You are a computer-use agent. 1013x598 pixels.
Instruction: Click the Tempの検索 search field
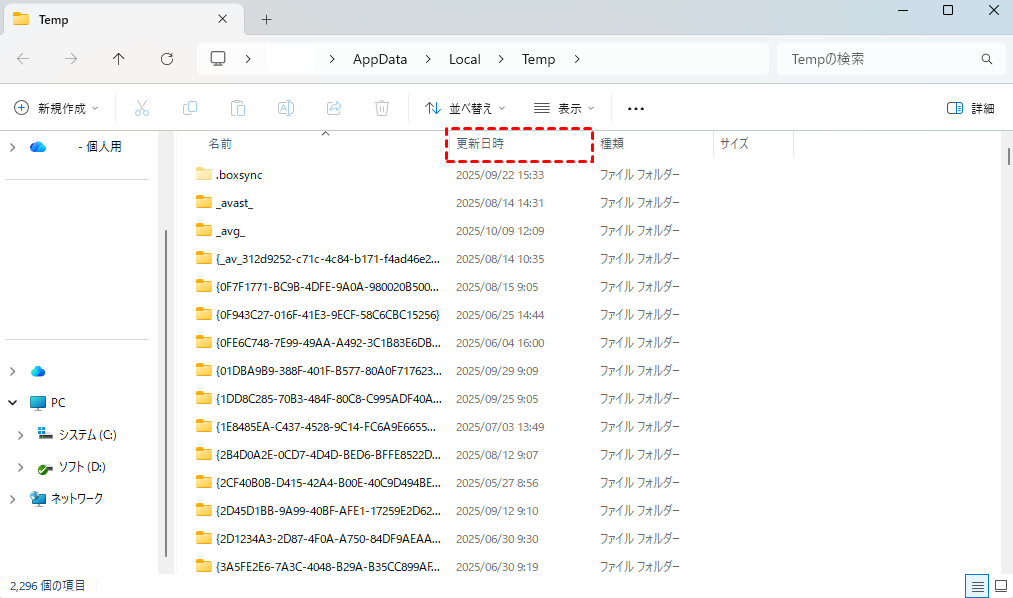pyautogui.click(x=880, y=59)
